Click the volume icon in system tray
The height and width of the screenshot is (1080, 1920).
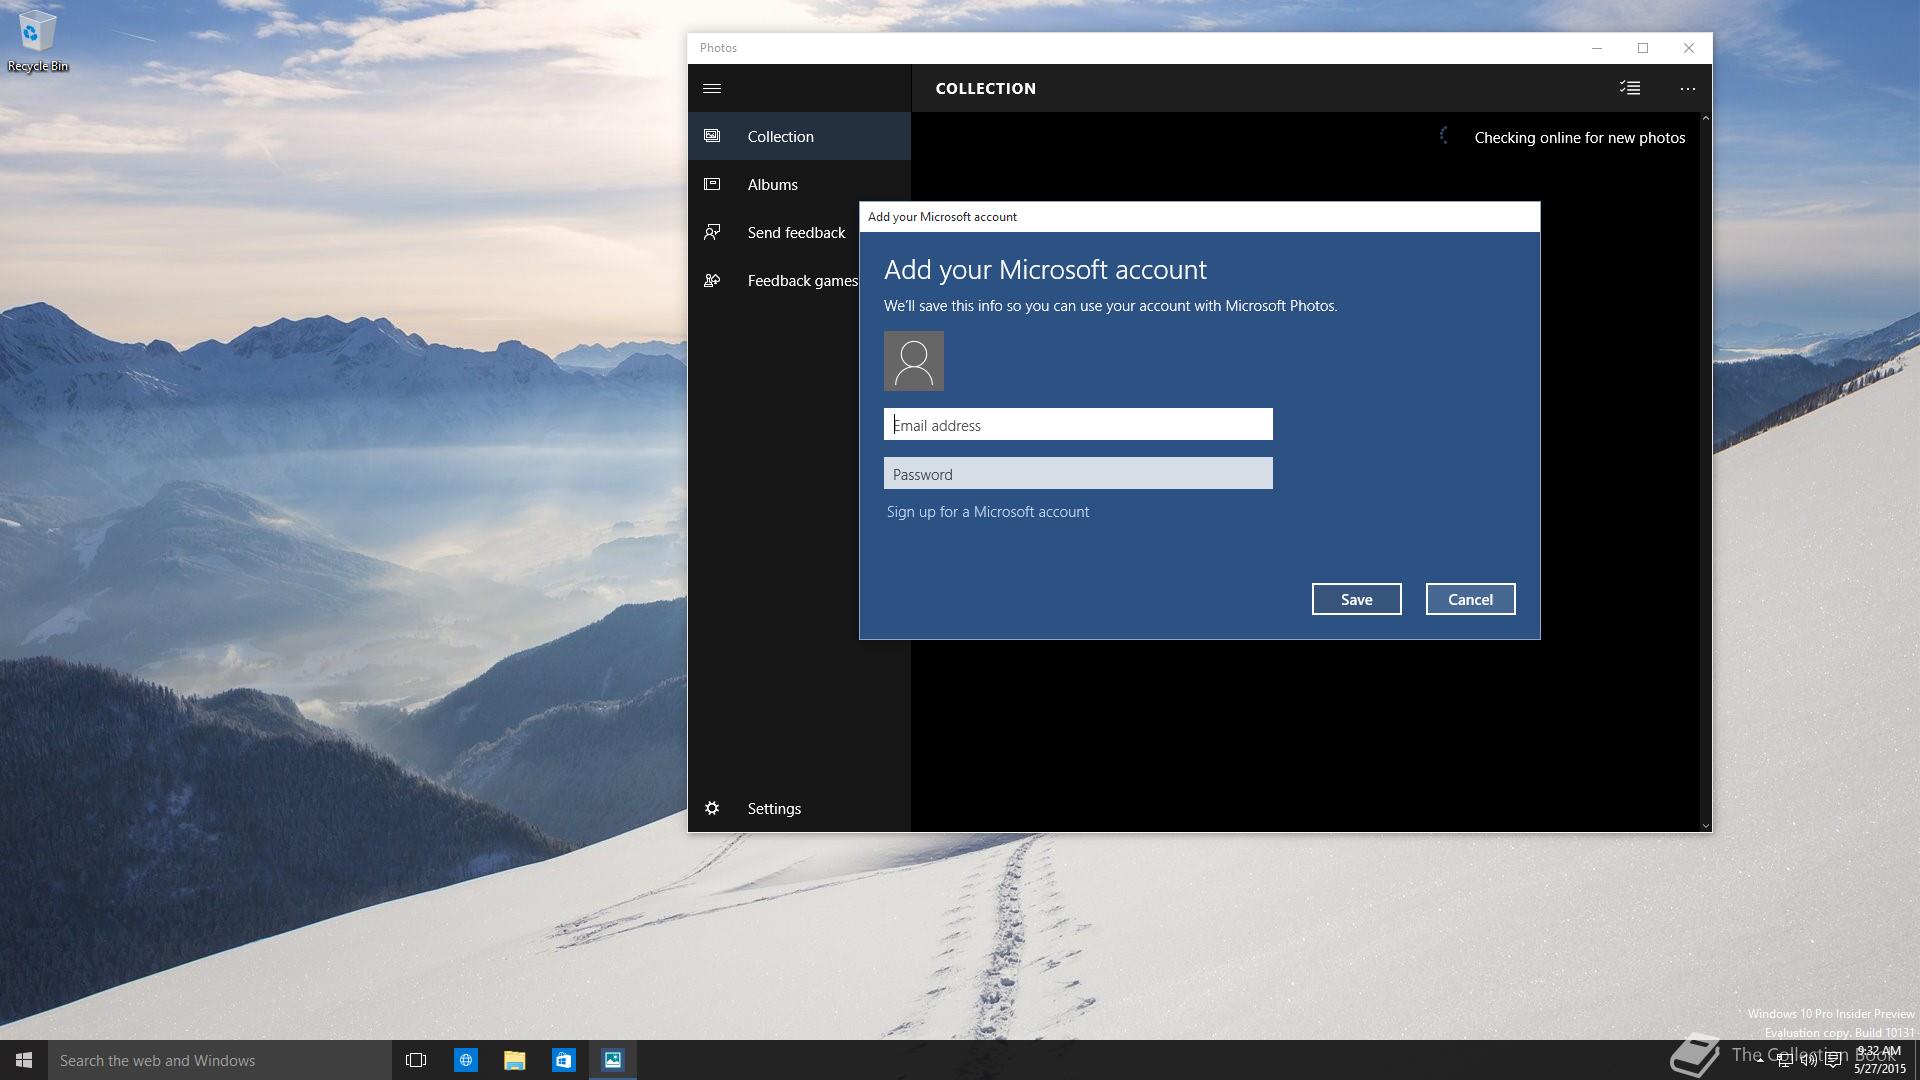coord(1808,1060)
